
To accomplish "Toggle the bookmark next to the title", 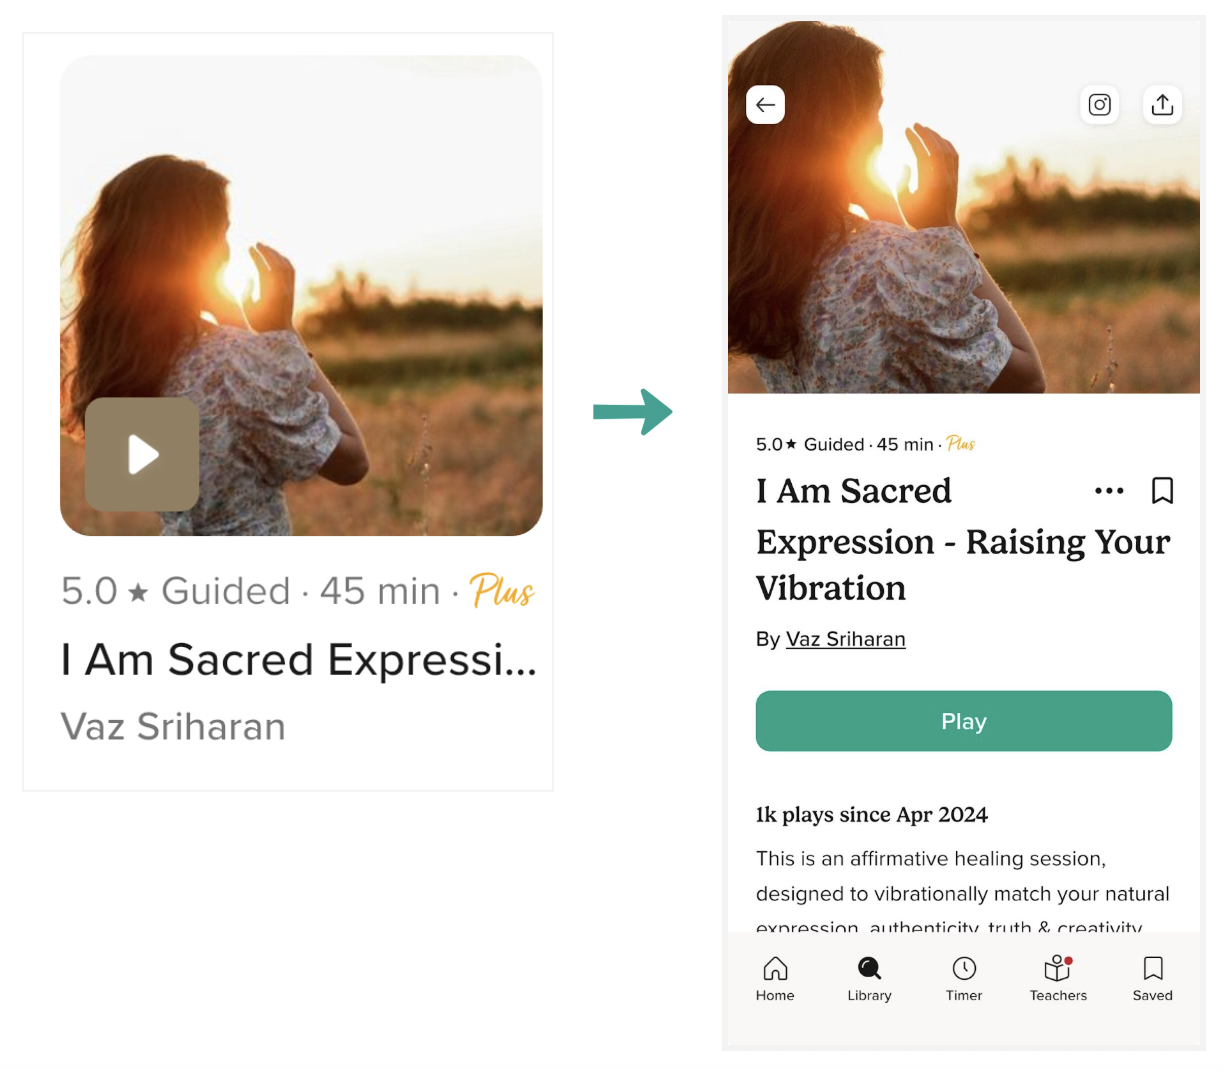I will point(1162,491).
